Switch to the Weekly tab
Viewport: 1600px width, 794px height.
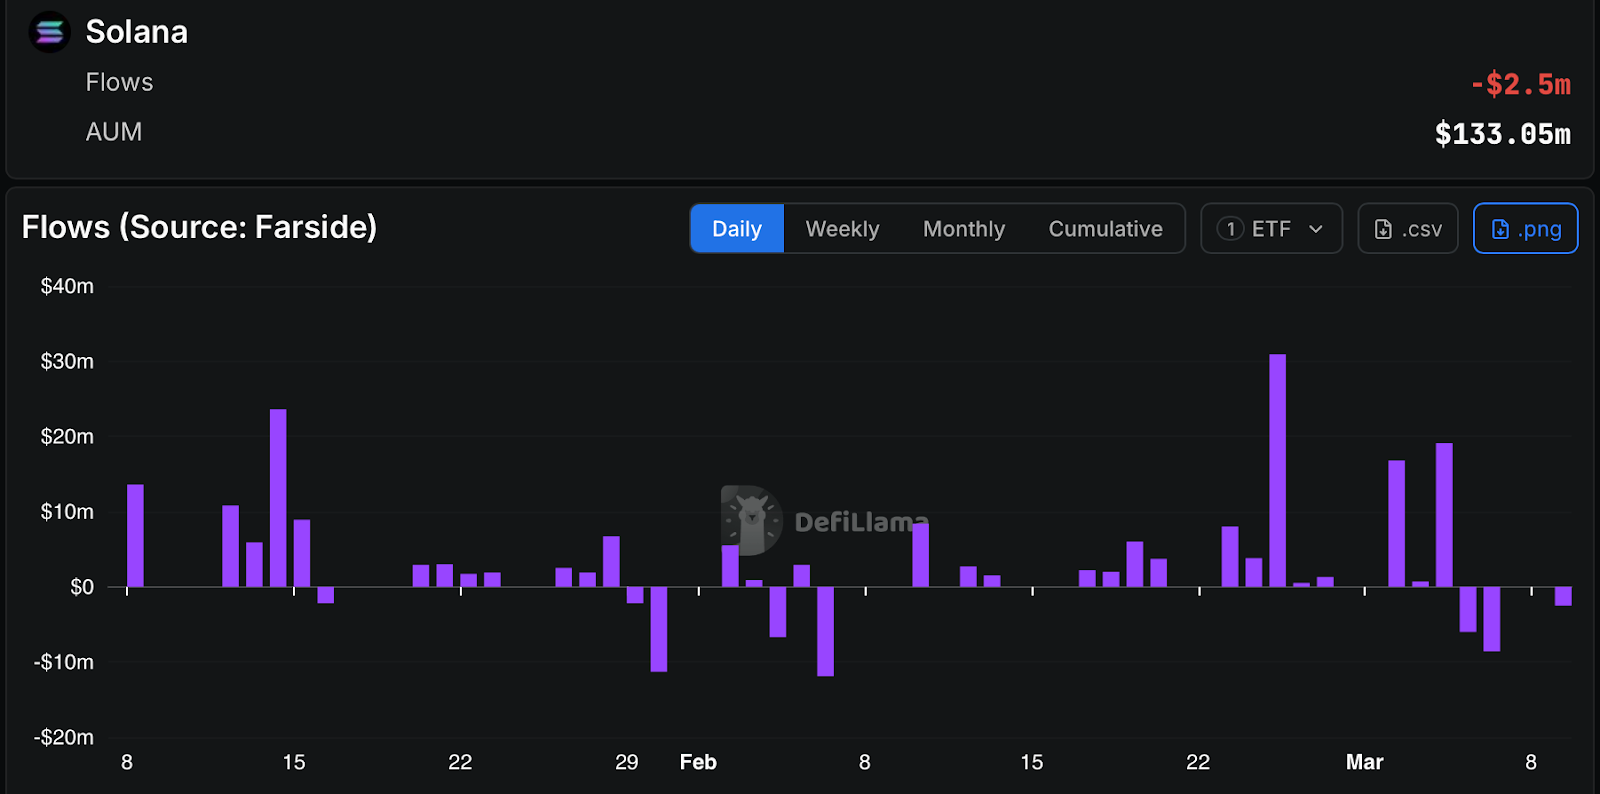[x=842, y=229]
